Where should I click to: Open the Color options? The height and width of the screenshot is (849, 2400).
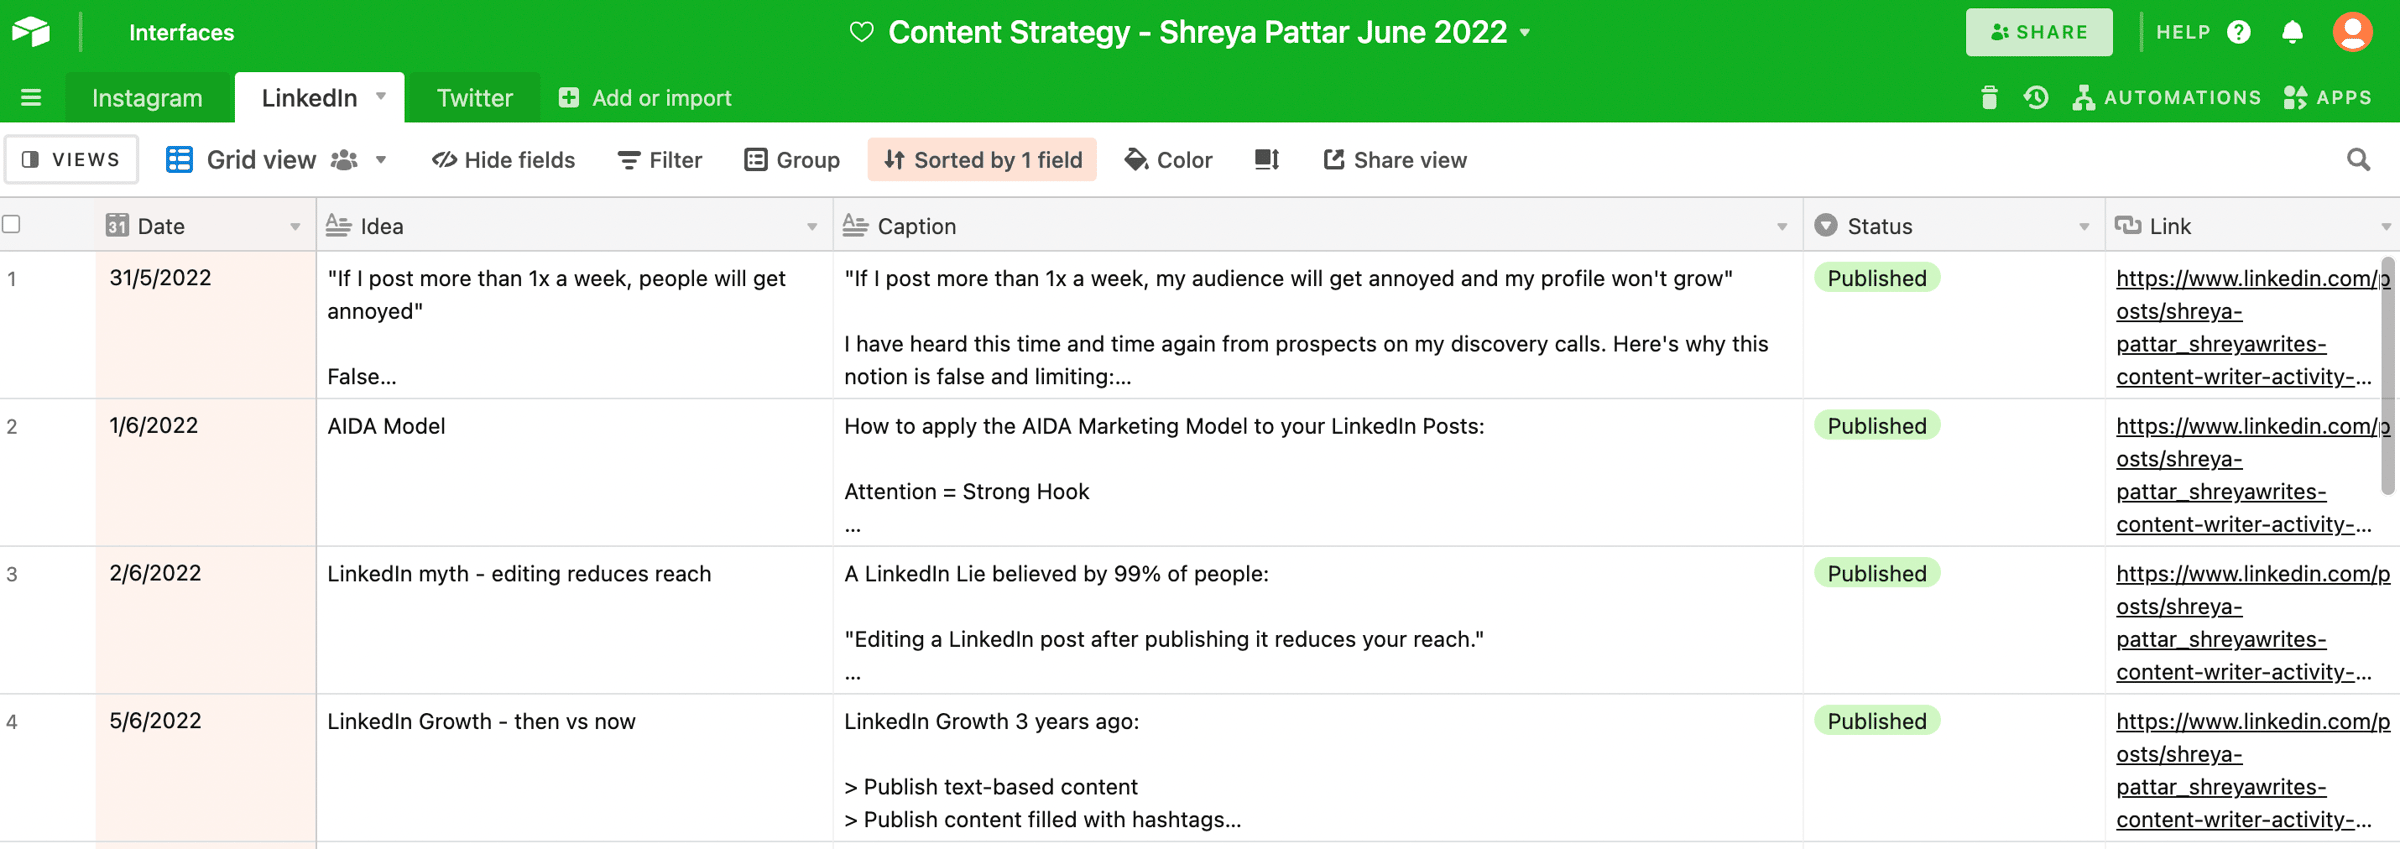coord(1168,160)
